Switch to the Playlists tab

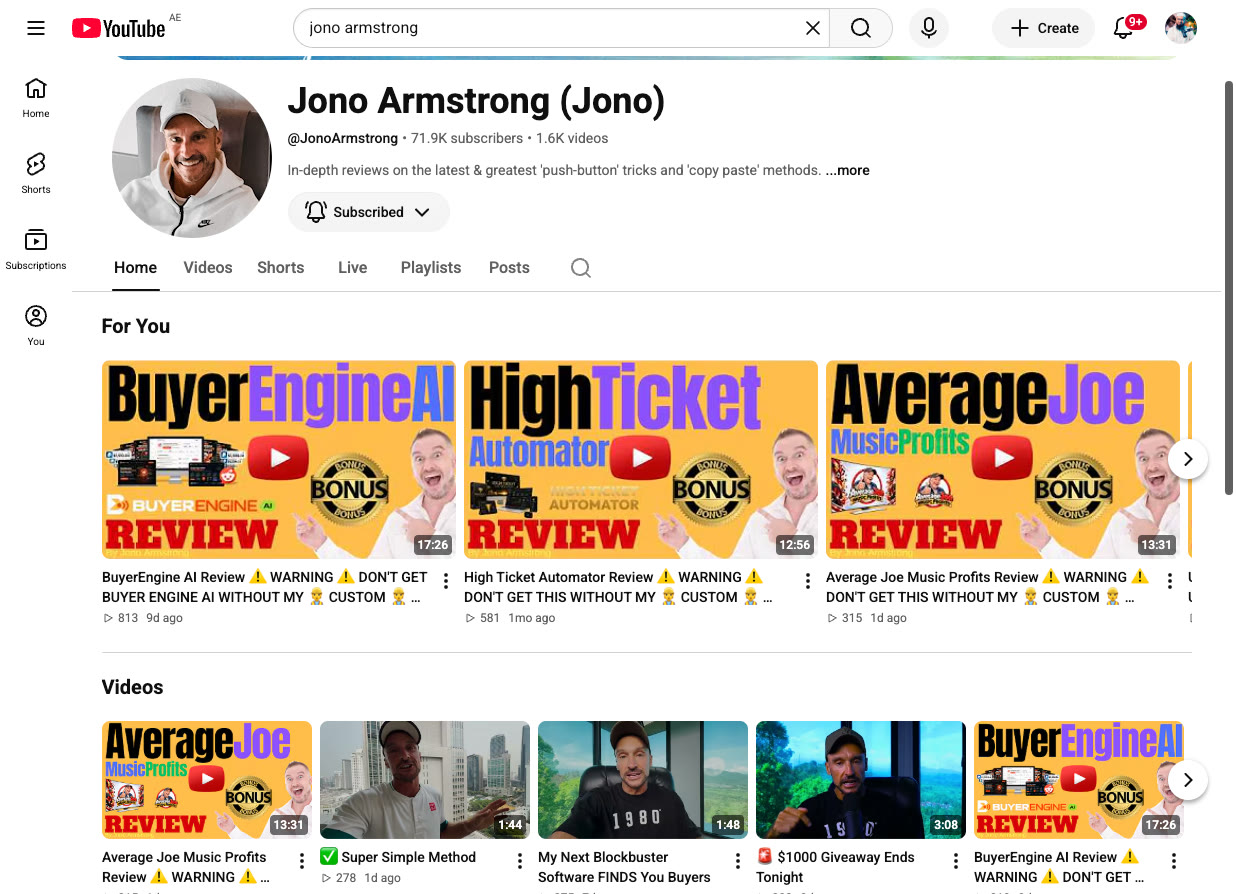tap(431, 267)
